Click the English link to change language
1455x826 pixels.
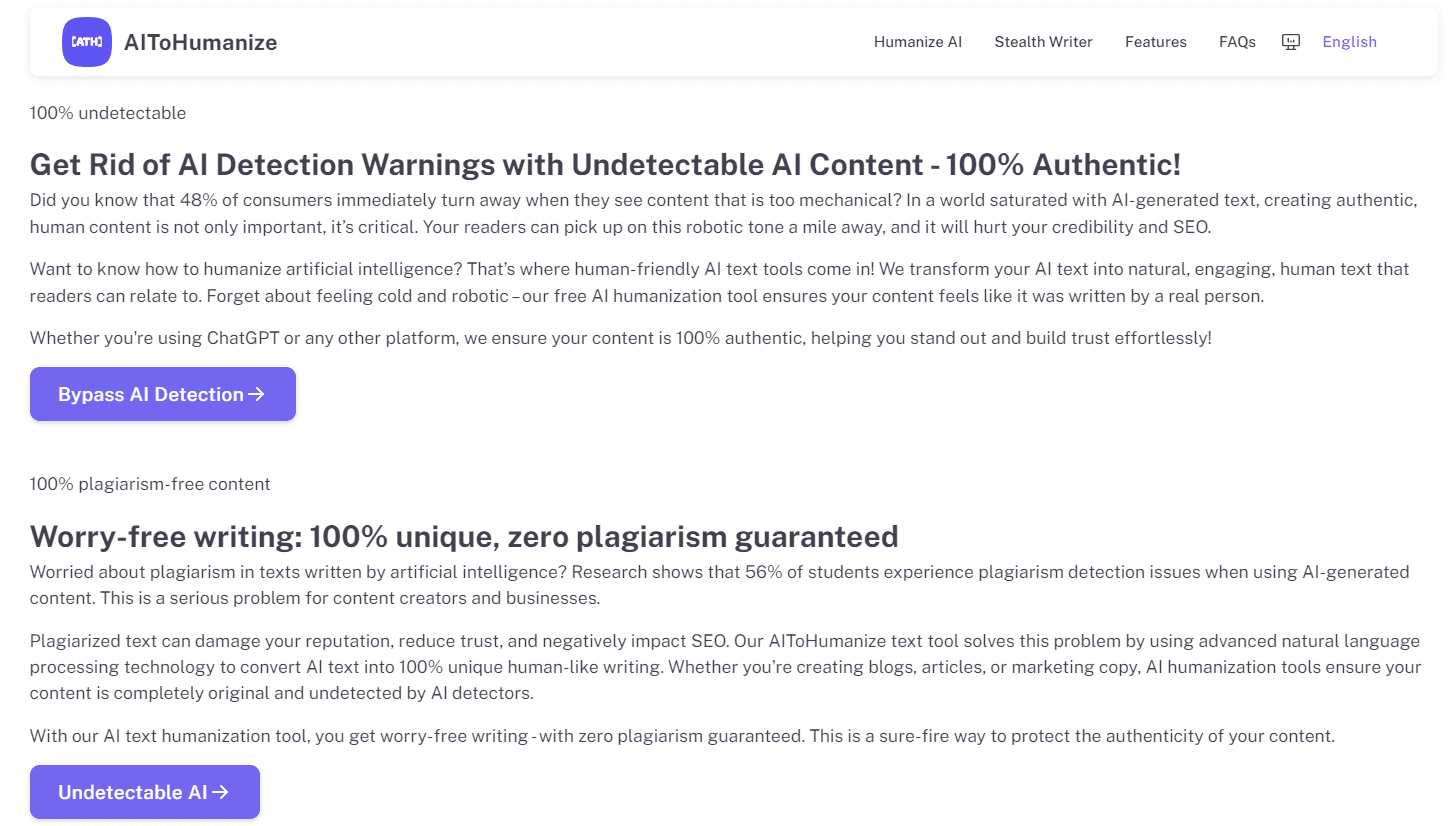coord(1349,41)
